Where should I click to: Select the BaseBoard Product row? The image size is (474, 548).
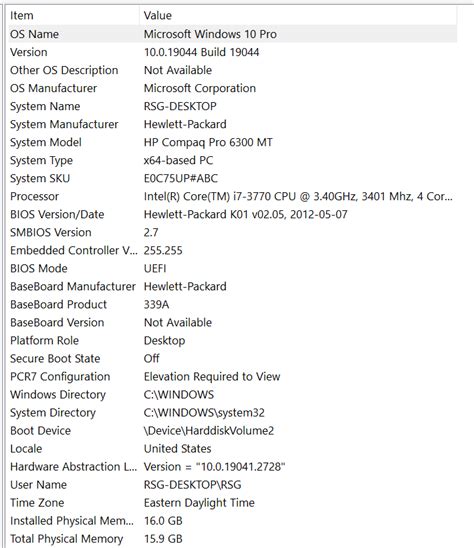232,304
